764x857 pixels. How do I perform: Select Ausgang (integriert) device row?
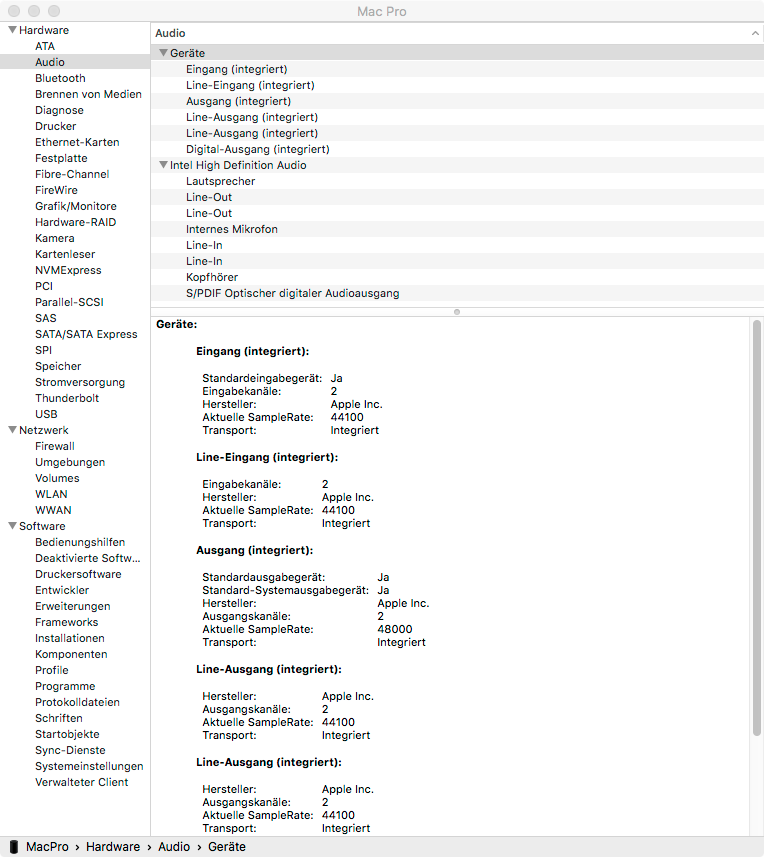(x=457, y=101)
